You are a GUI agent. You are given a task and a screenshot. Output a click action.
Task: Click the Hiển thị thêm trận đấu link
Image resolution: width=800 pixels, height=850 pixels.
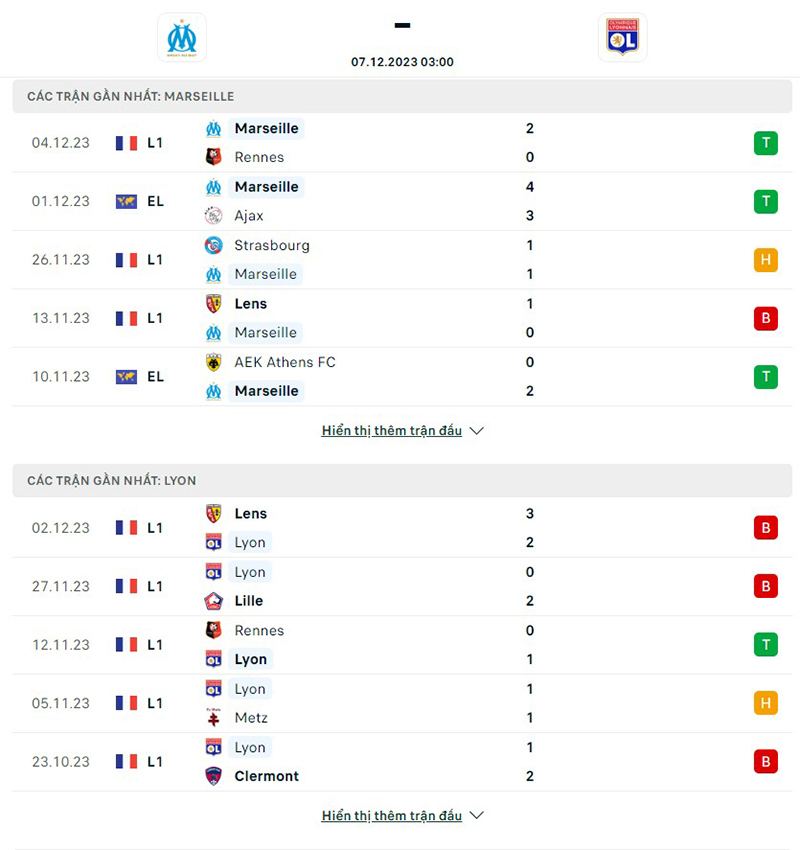pyautogui.click(x=391, y=430)
